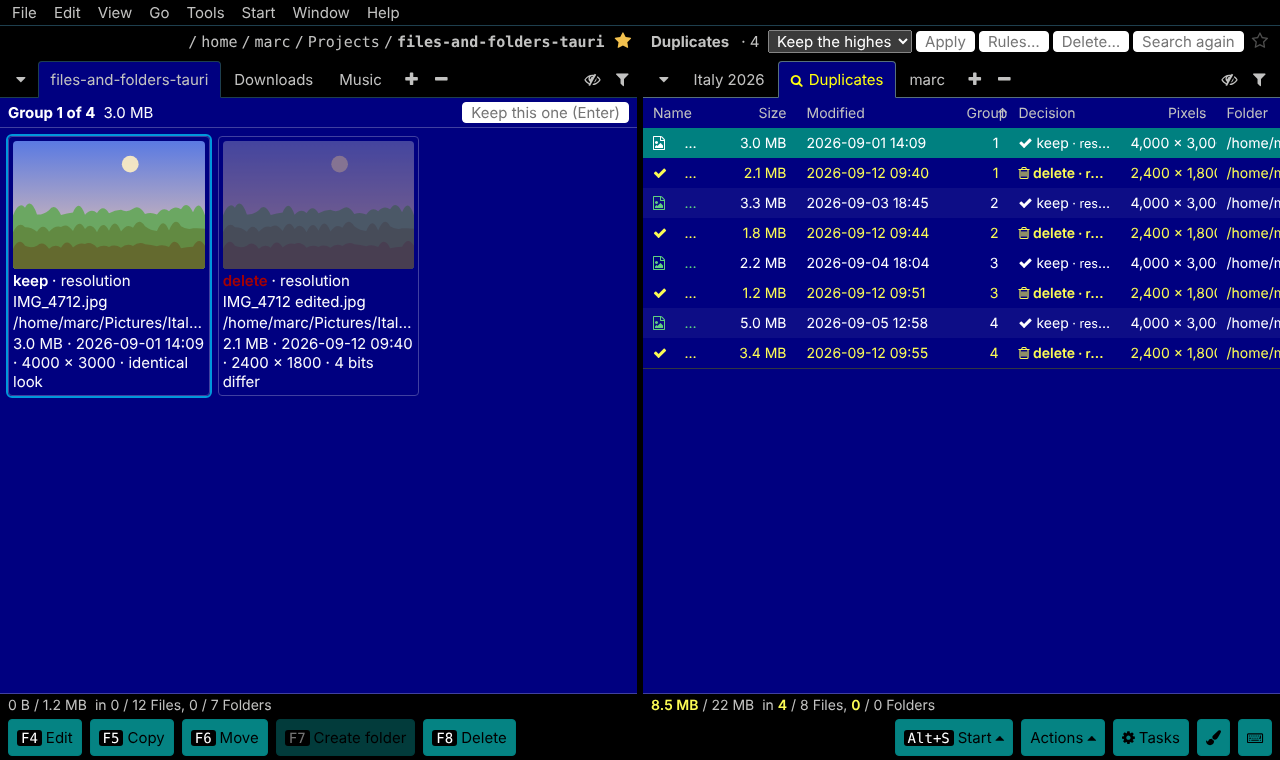Toggle the yellow checkmark on the 1.8 MB row
This screenshot has width=1280, height=760.
[x=659, y=233]
